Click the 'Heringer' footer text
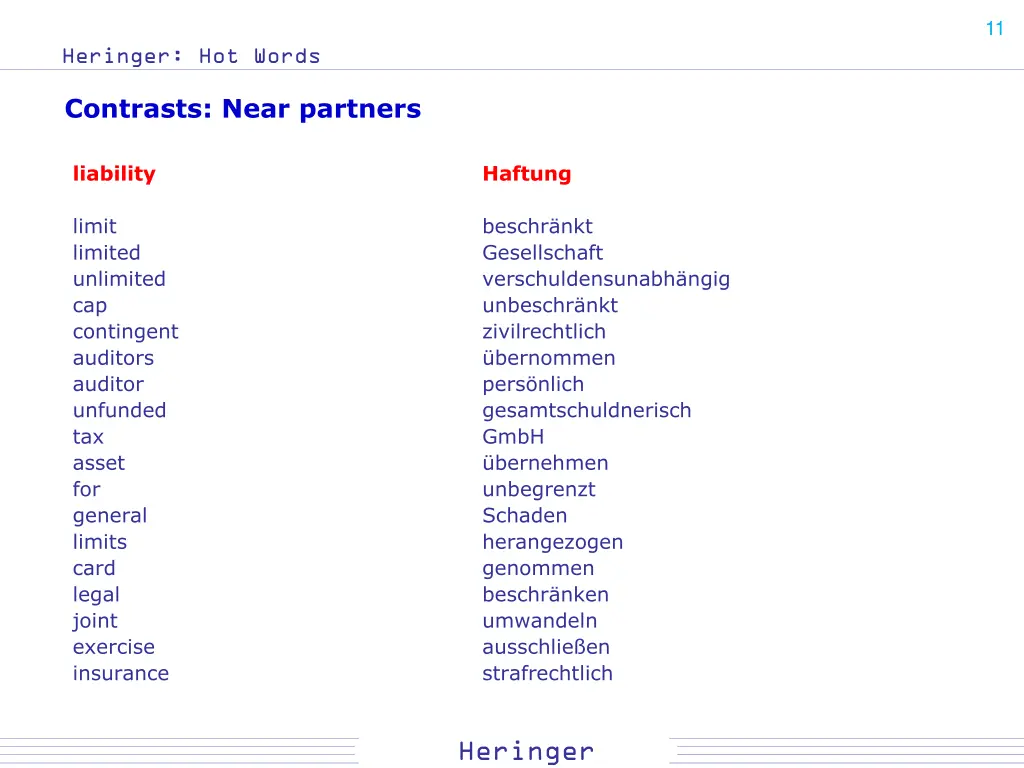The height and width of the screenshot is (768, 1024). pos(526,752)
